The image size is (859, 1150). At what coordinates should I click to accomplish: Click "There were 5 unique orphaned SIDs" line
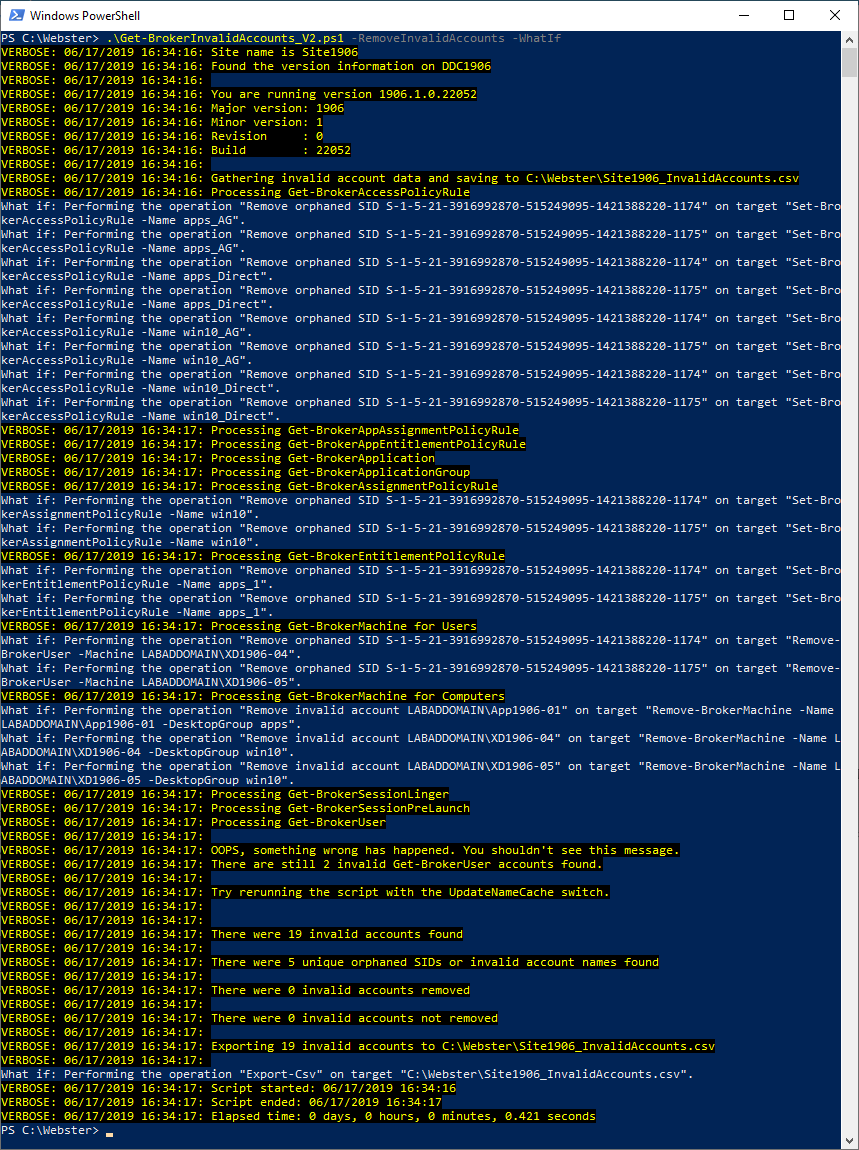(x=435, y=962)
